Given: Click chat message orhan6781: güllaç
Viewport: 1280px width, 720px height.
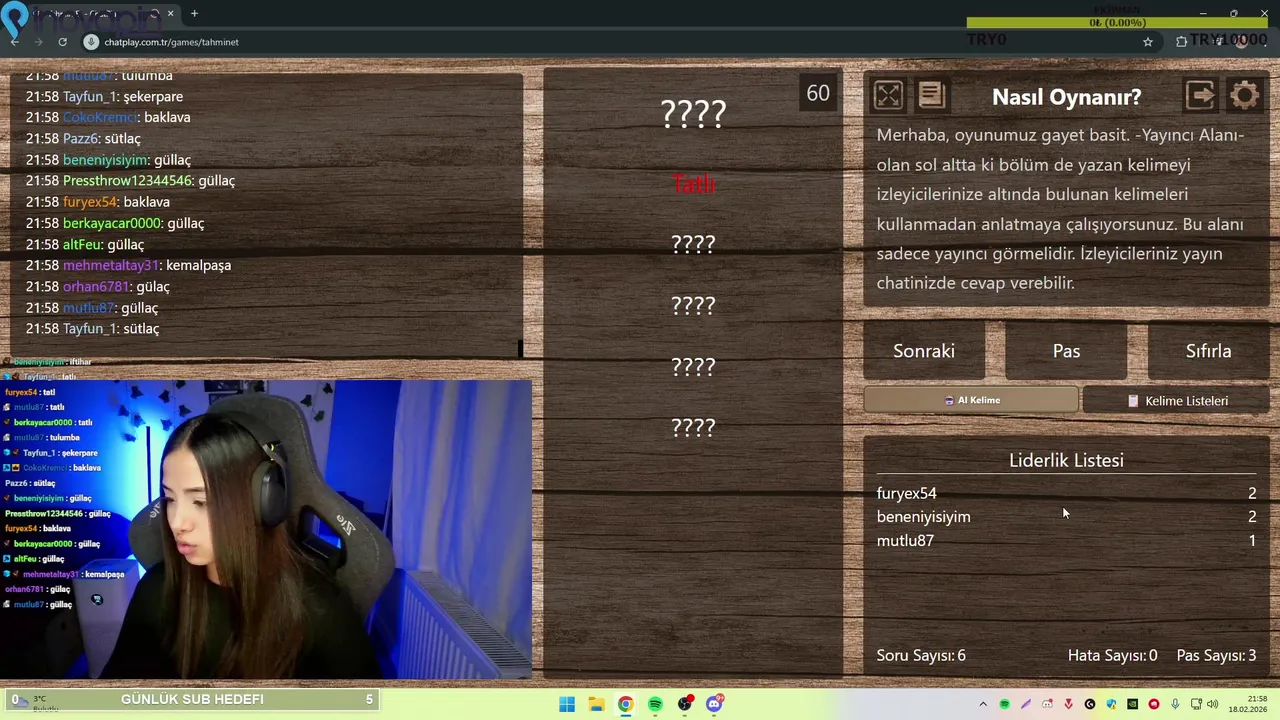Looking at the screenshot, I should (x=98, y=286).
